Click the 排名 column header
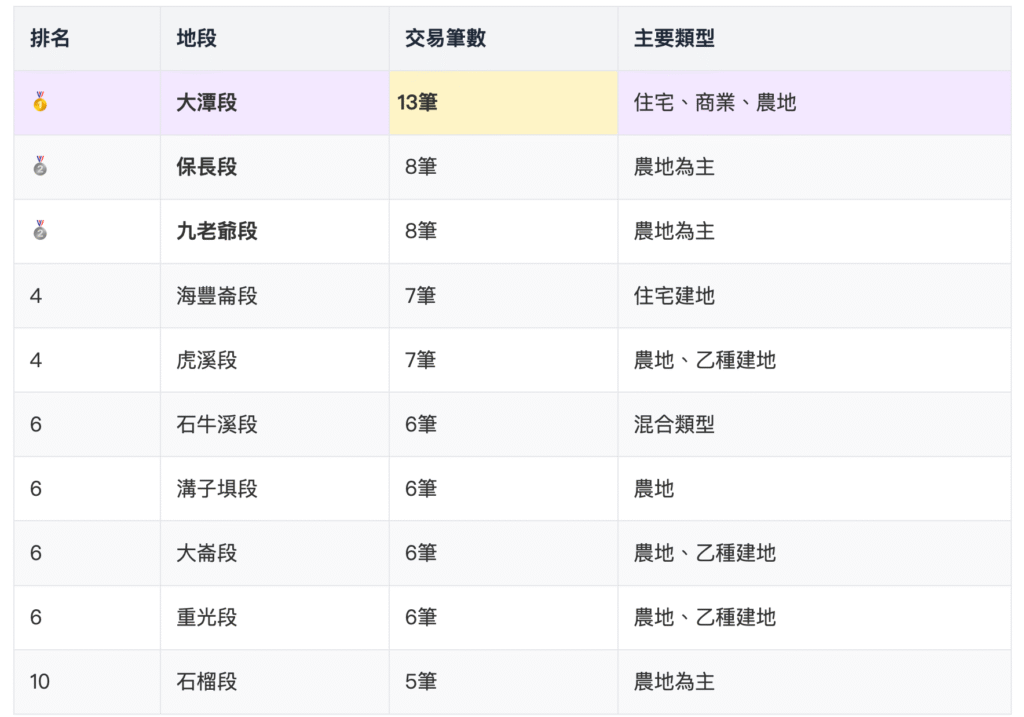The width and height of the screenshot is (1024, 717). tap(47, 37)
